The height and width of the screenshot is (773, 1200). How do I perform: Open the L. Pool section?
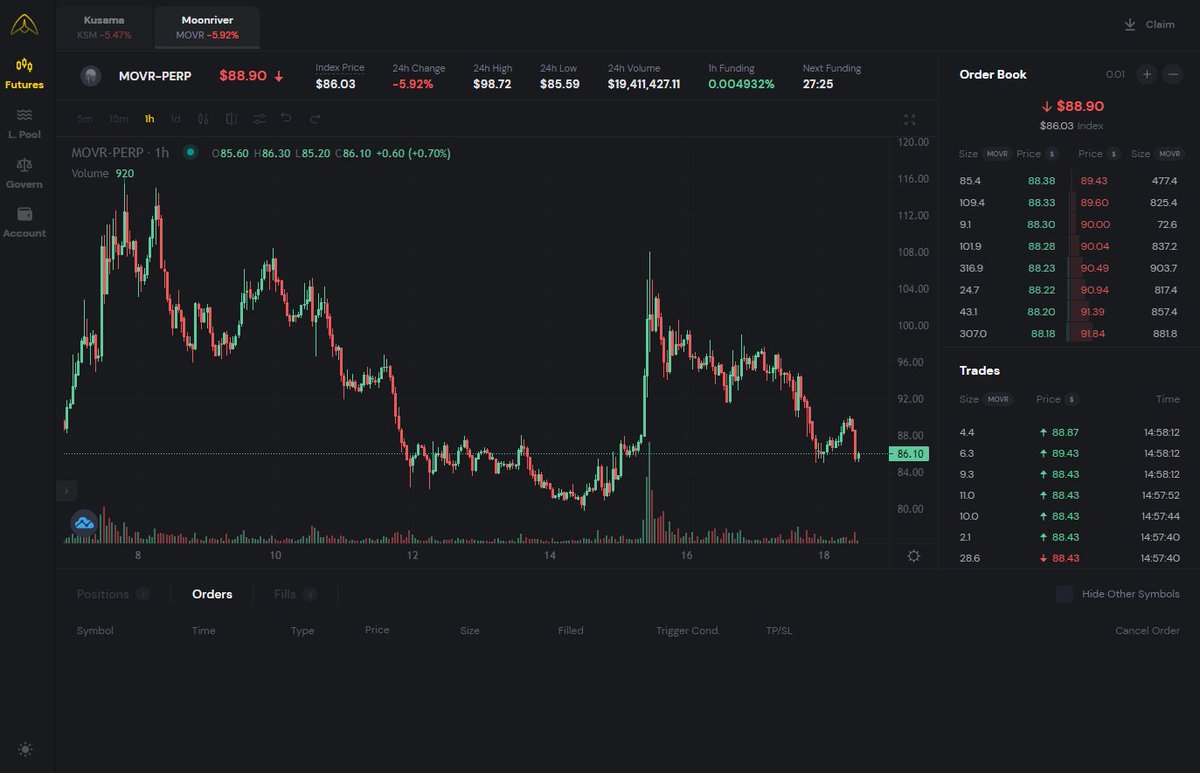coord(25,123)
